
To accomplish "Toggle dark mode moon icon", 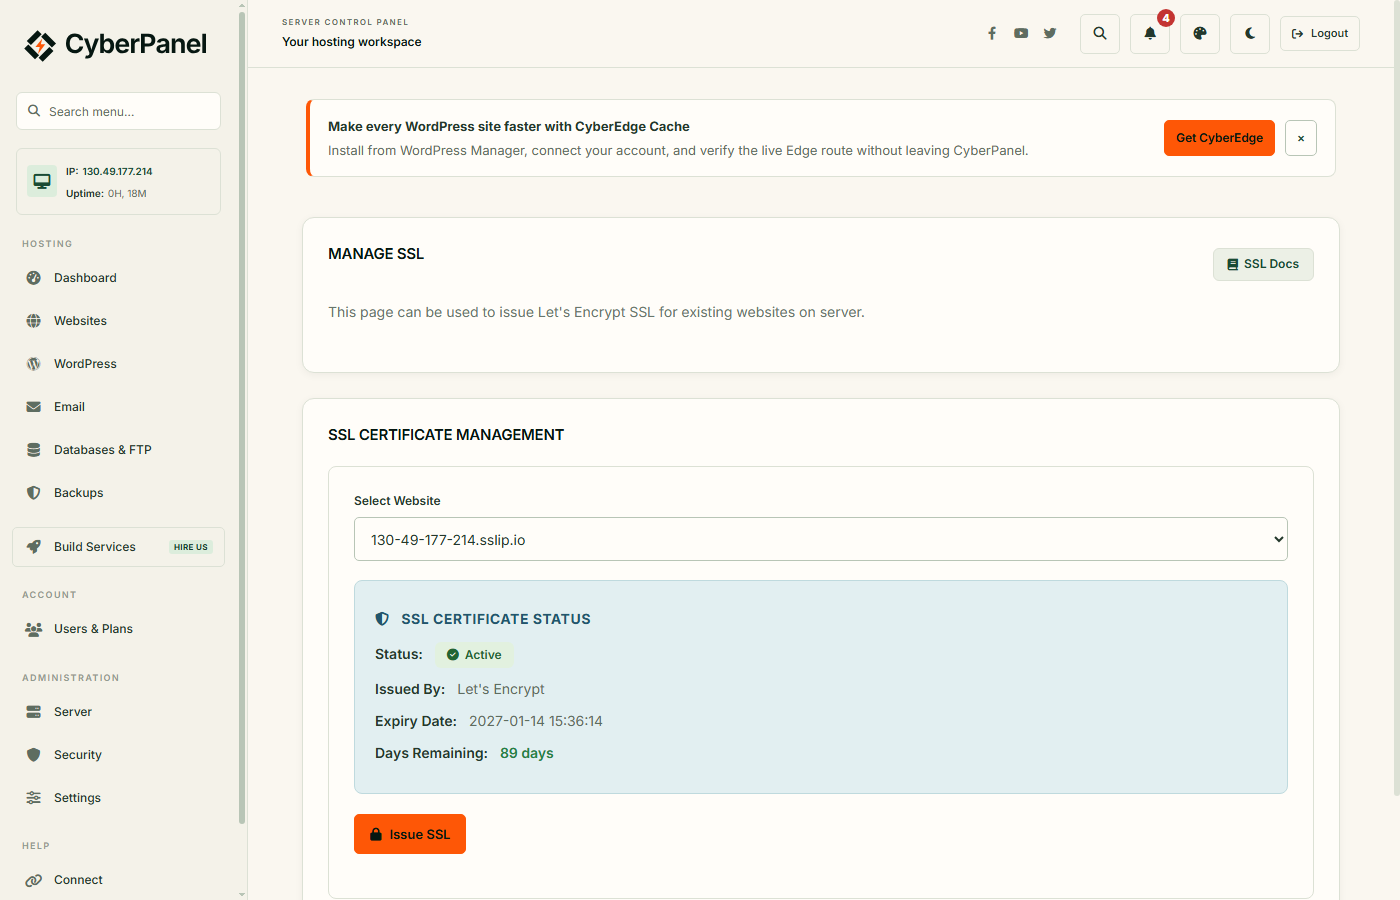I will pos(1250,34).
